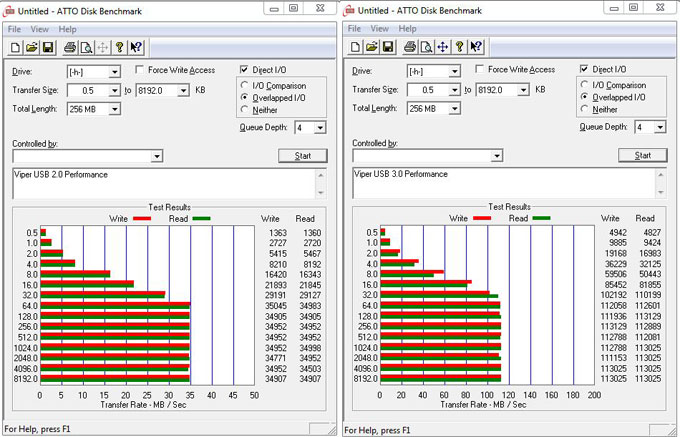Enable Force Write Access in right window
This screenshot has height=437, width=680.
coord(479,69)
